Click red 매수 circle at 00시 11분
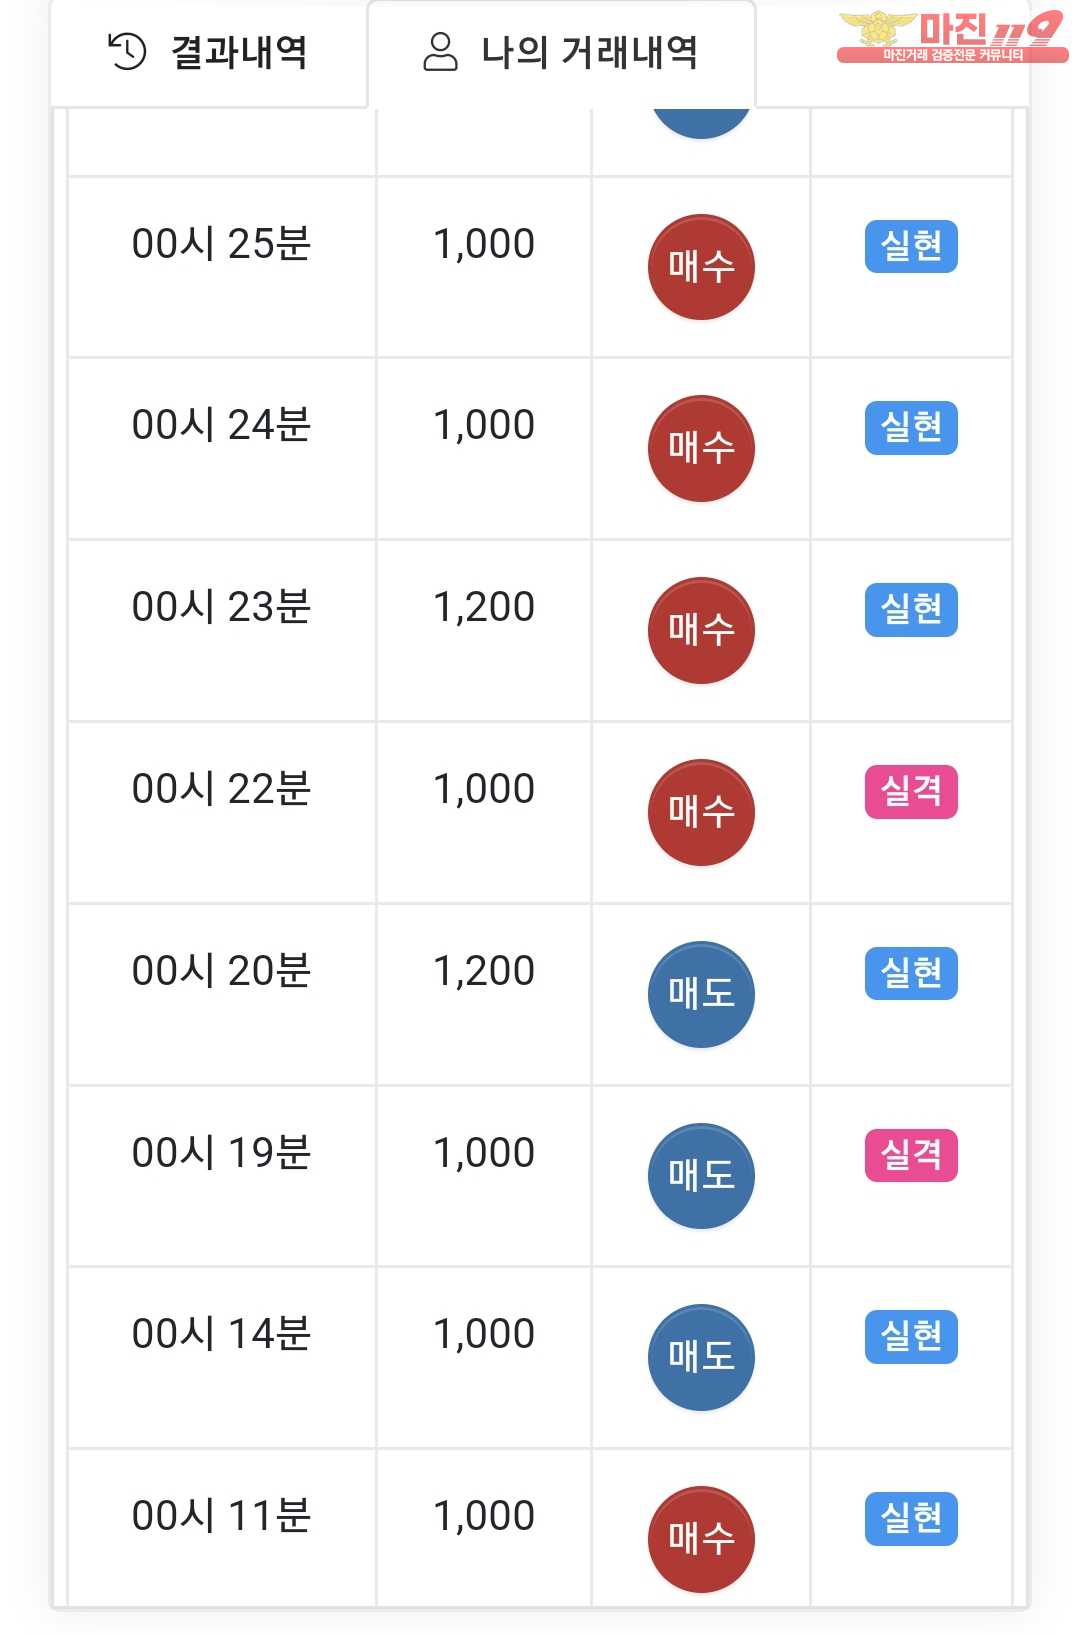Screen dimensions: 1080x1635 (x=701, y=1539)
